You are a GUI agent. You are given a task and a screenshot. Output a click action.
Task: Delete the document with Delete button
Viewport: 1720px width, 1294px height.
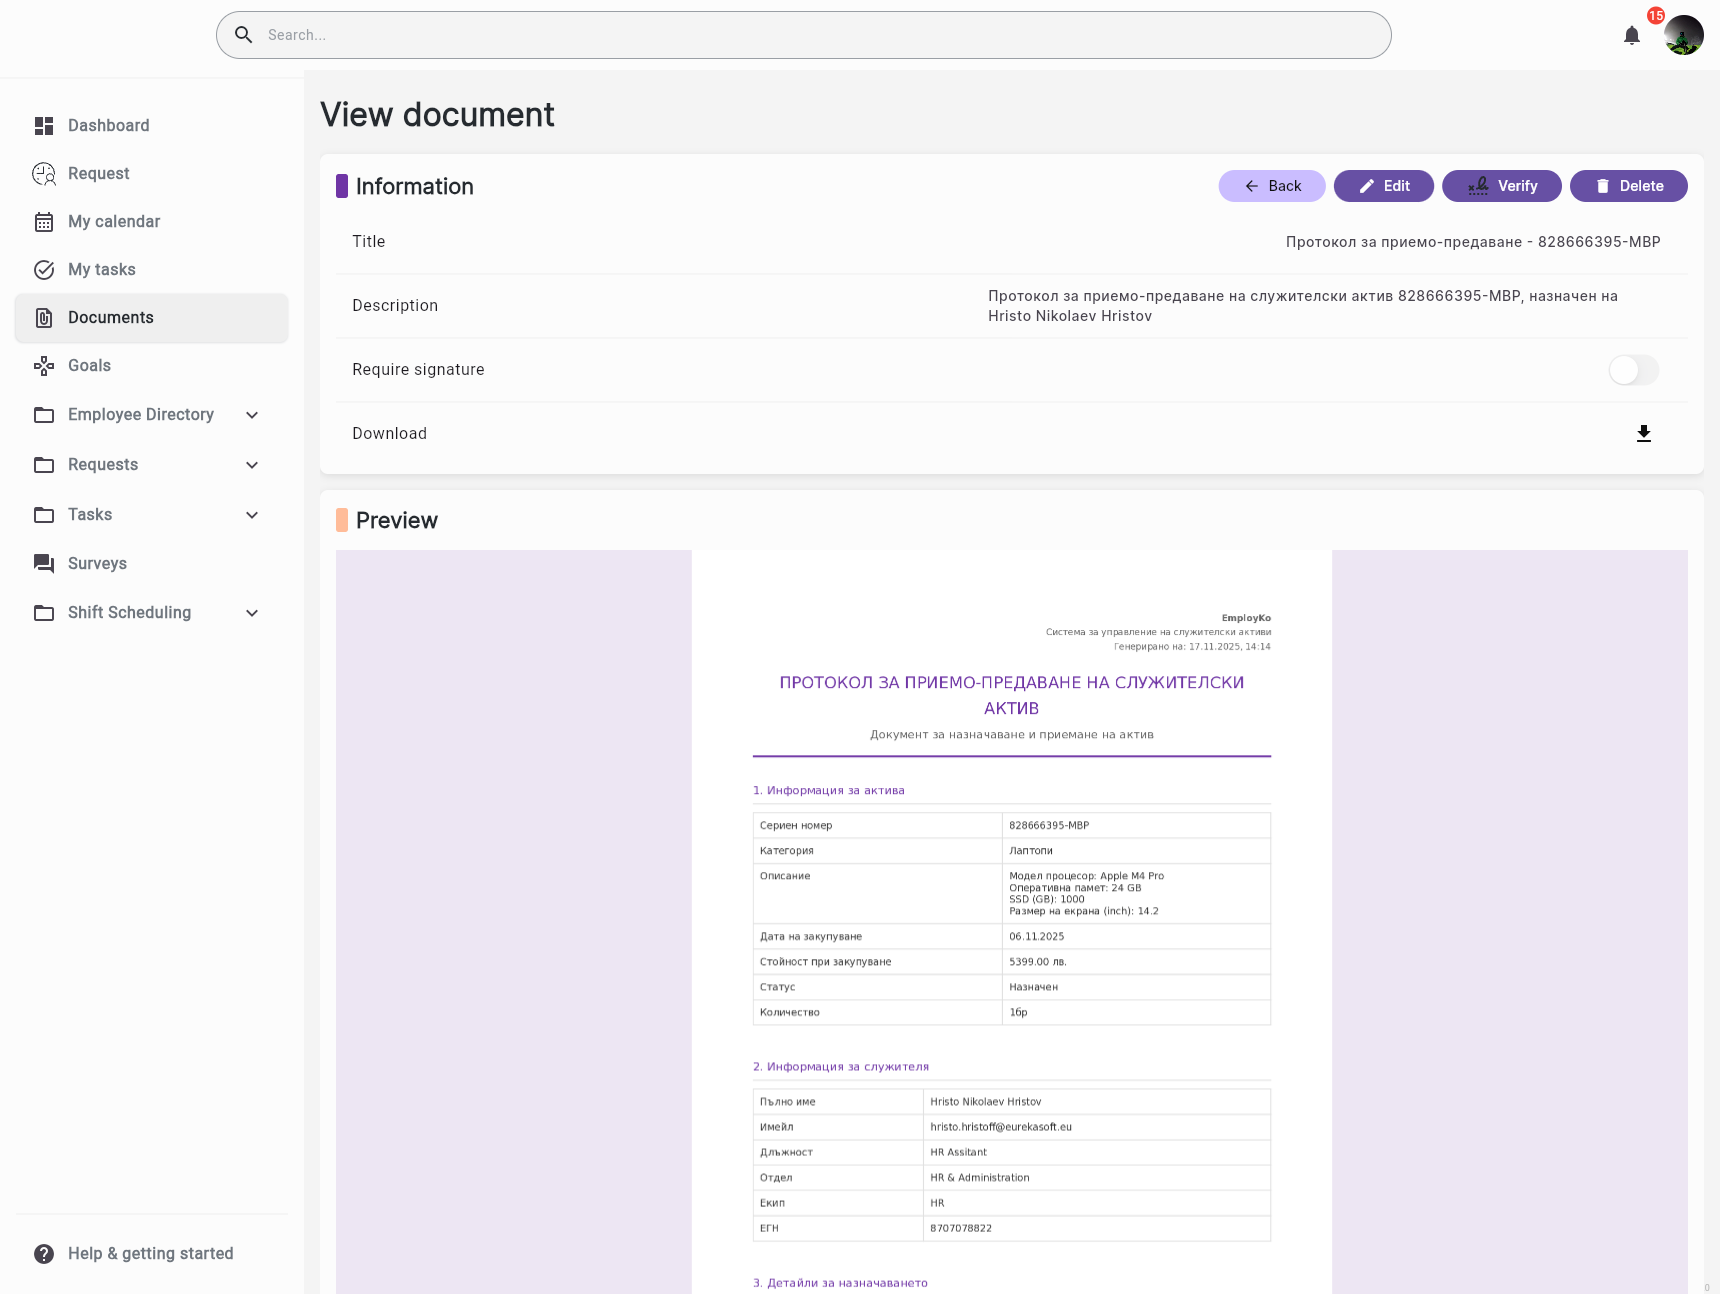point(1628,186)
